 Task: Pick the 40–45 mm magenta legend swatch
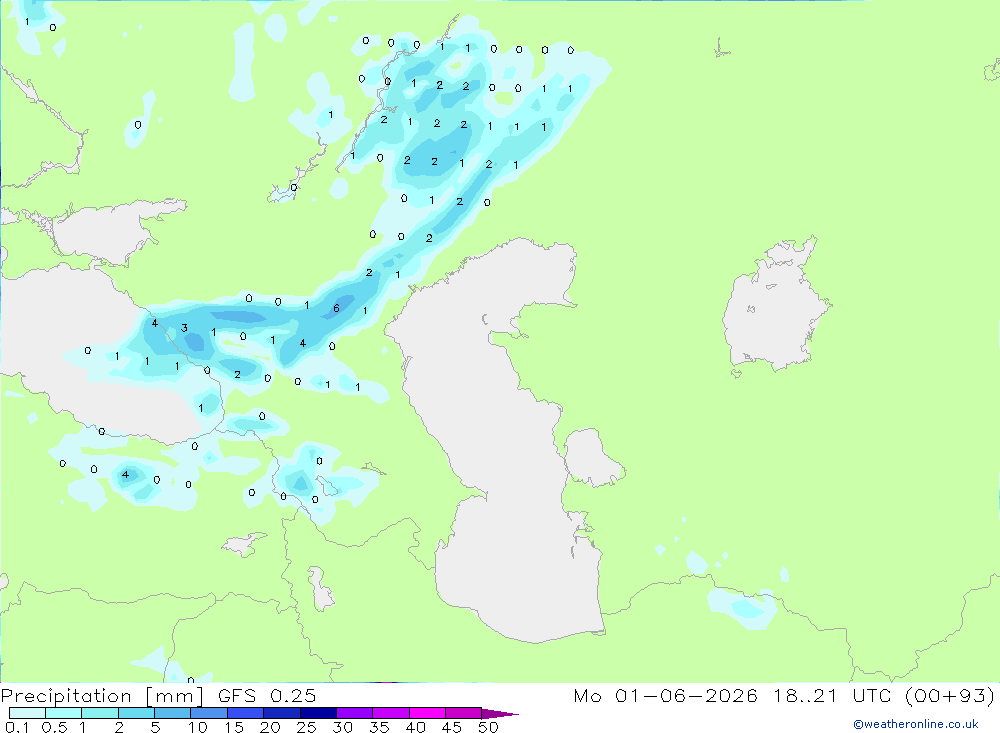[x=427, y=713]
